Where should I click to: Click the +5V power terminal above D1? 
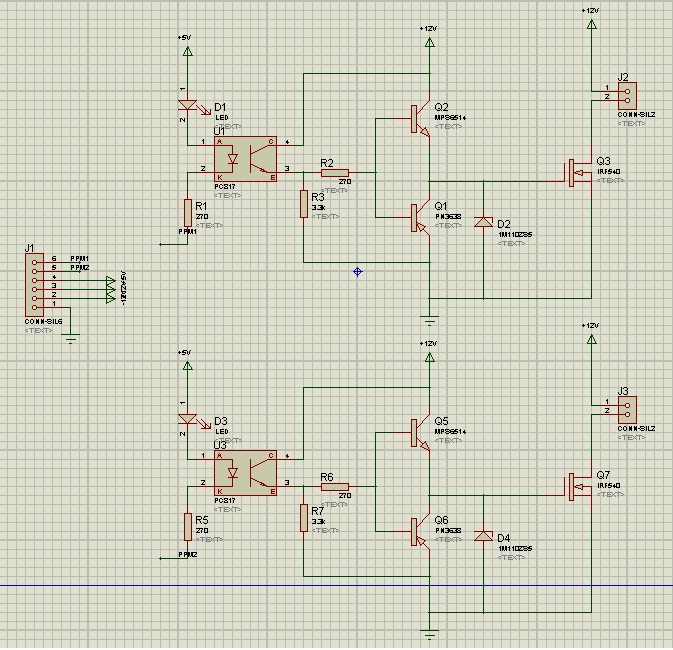coord(188,51)
